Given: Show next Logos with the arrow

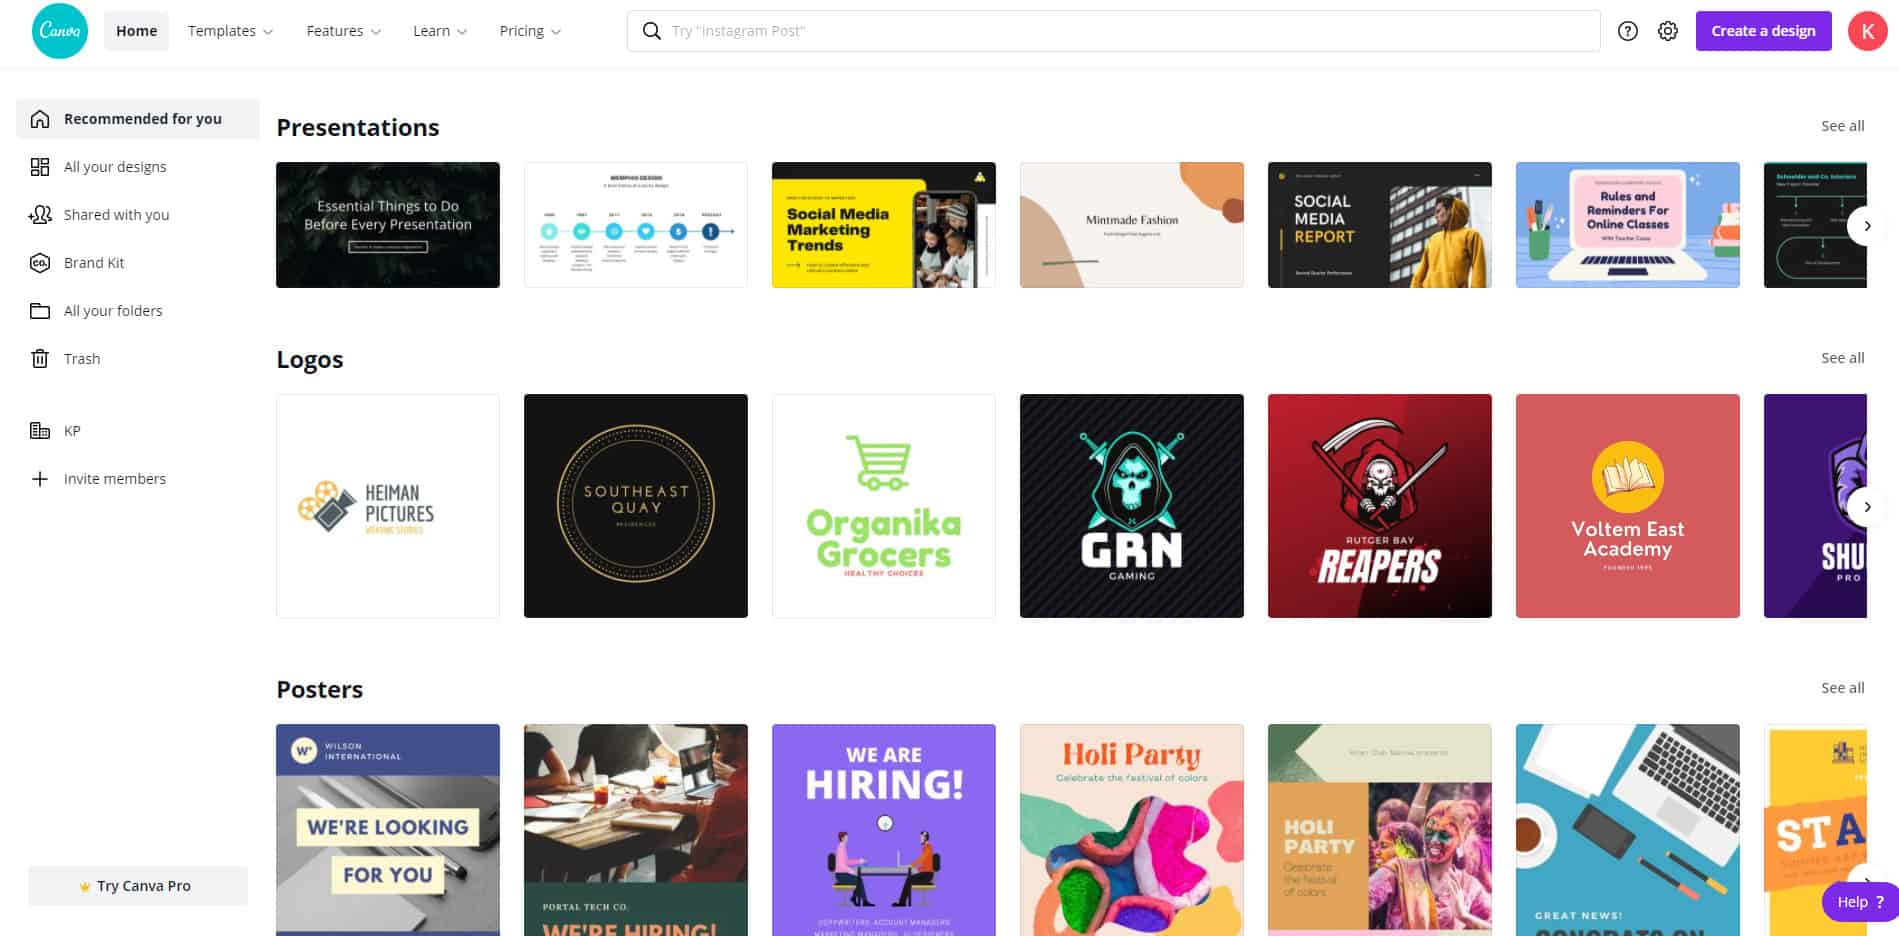Looking at the screenshot, I should tap(1867, 507).
